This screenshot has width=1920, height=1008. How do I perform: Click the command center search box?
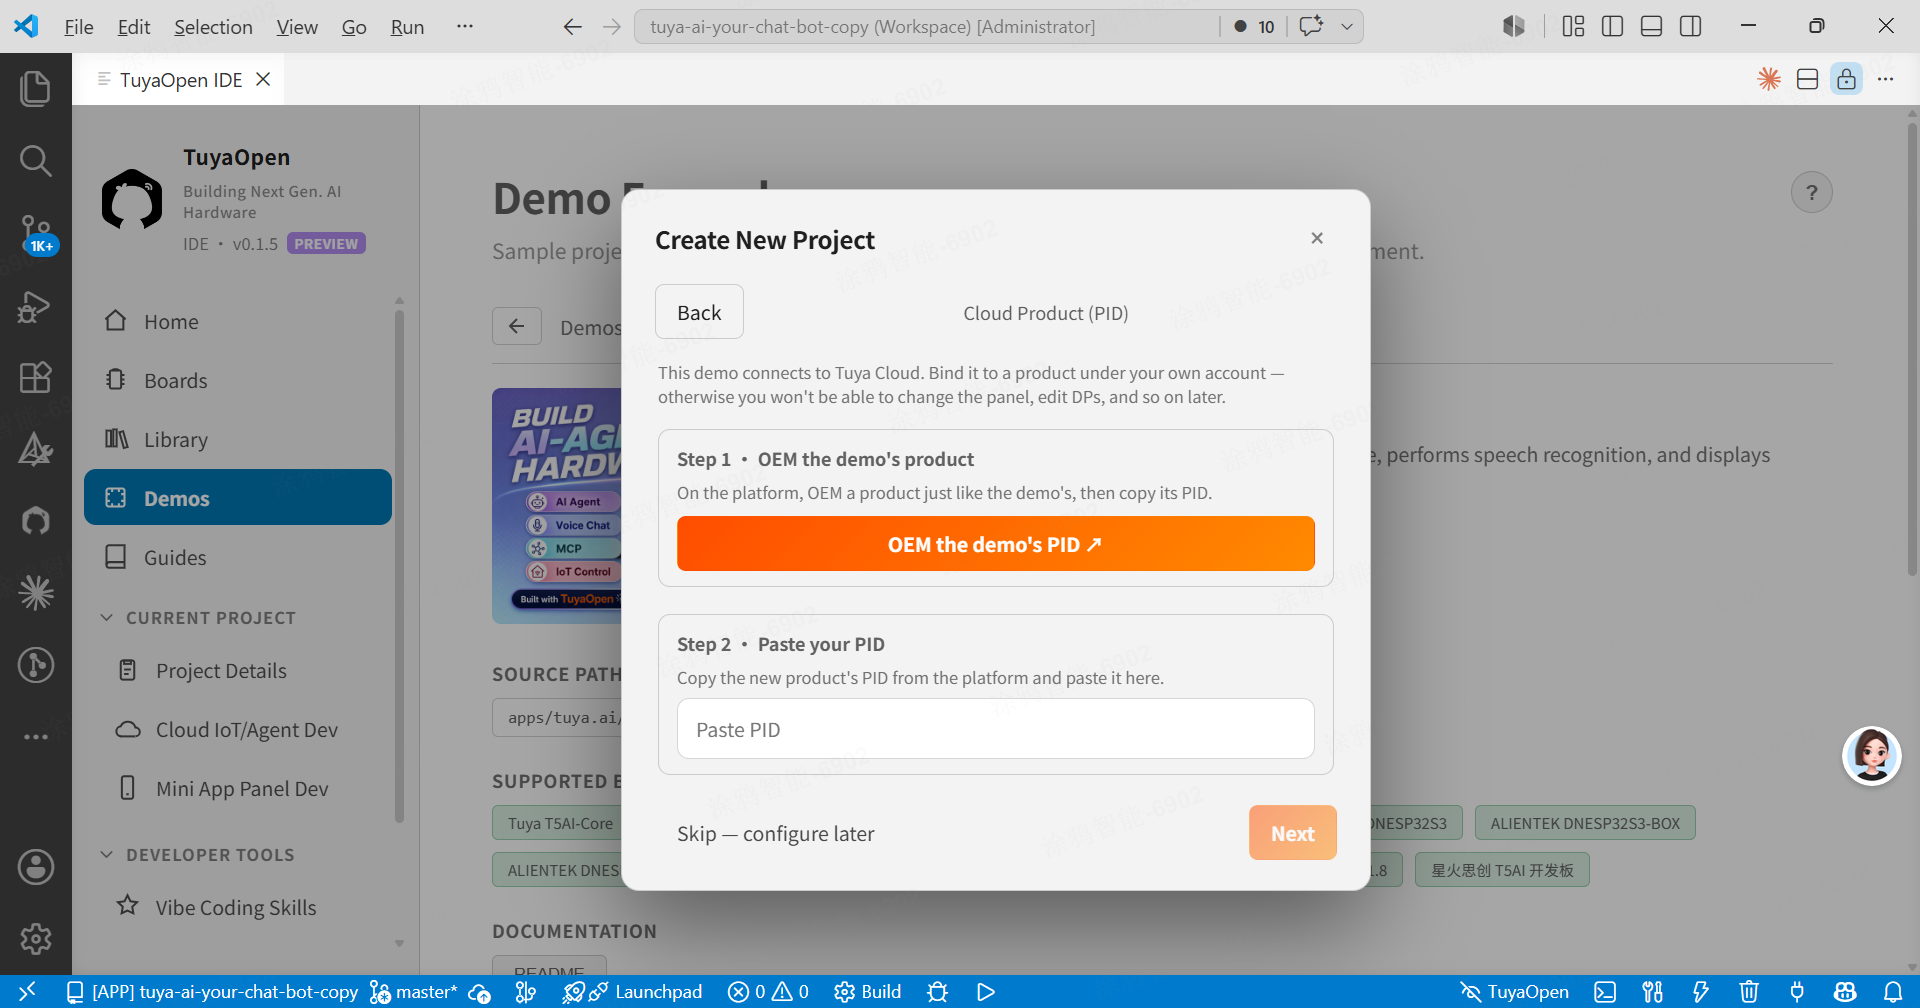pos(925,27)
